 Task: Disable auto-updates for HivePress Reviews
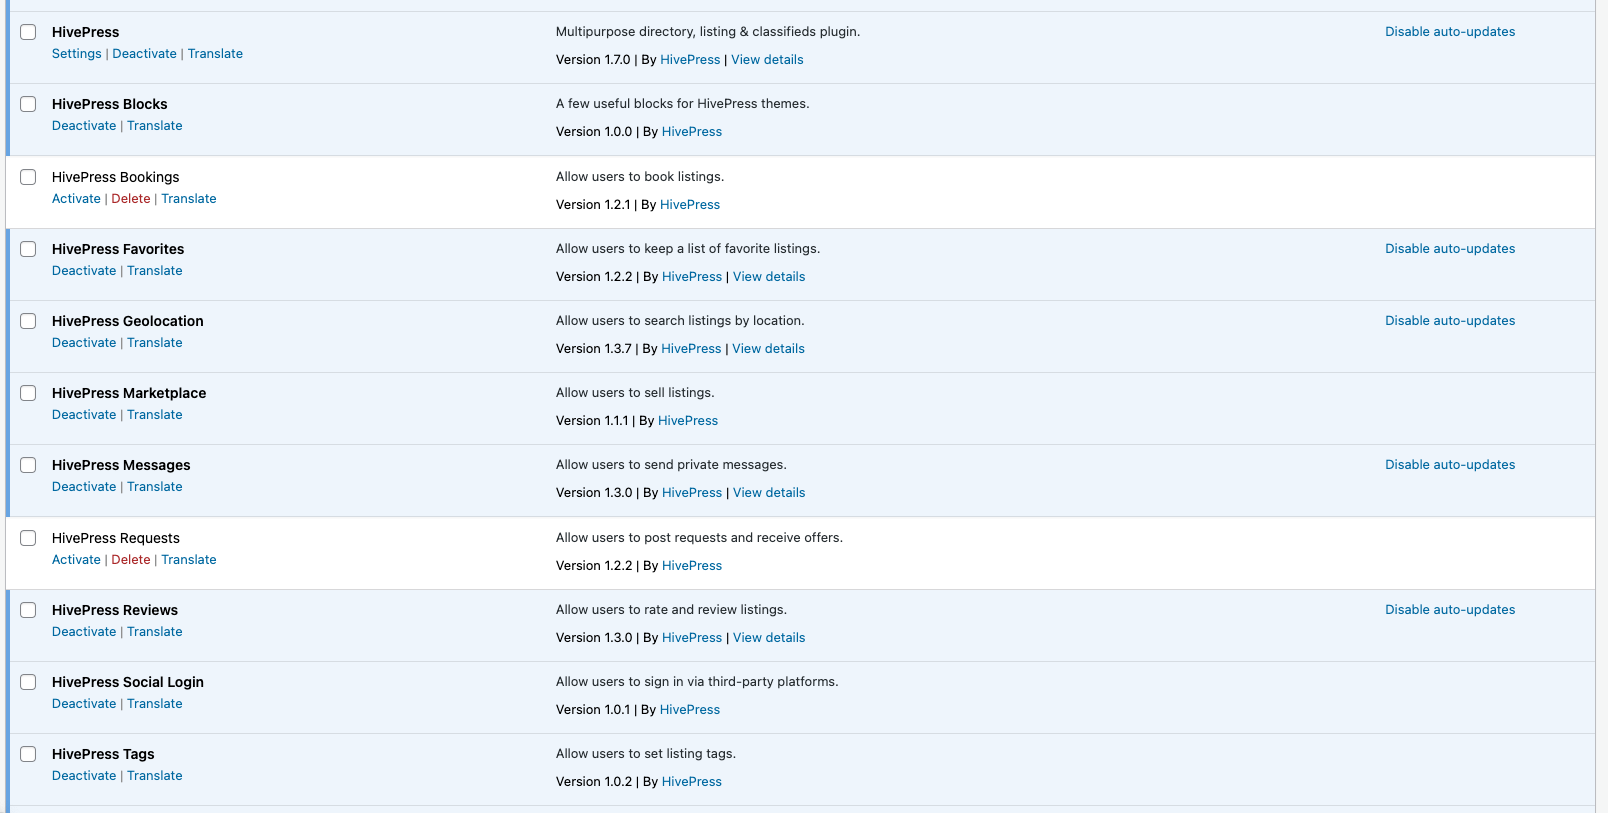(x=1450, y=610)
